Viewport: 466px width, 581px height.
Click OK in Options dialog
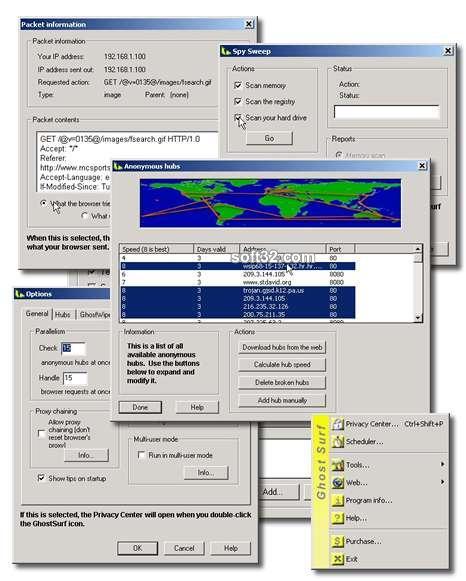[x=137, y=548]
